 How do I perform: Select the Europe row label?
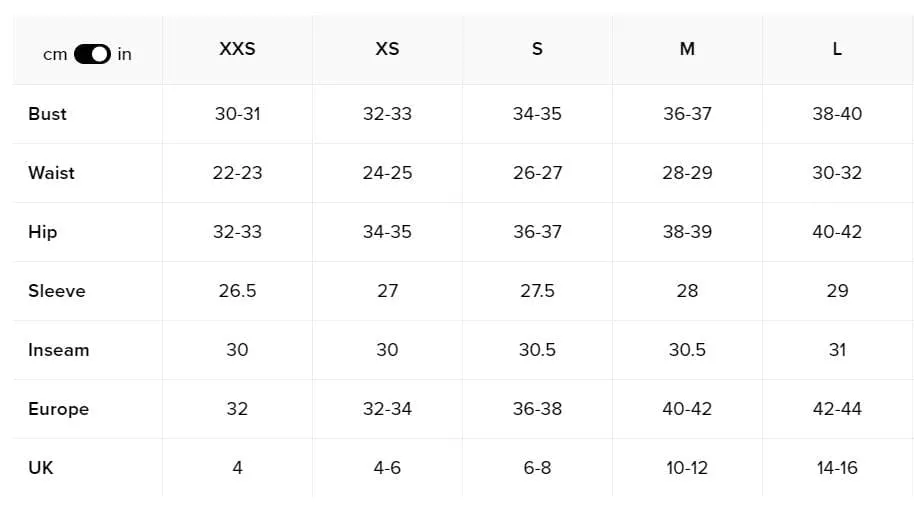tap(58, 409)
